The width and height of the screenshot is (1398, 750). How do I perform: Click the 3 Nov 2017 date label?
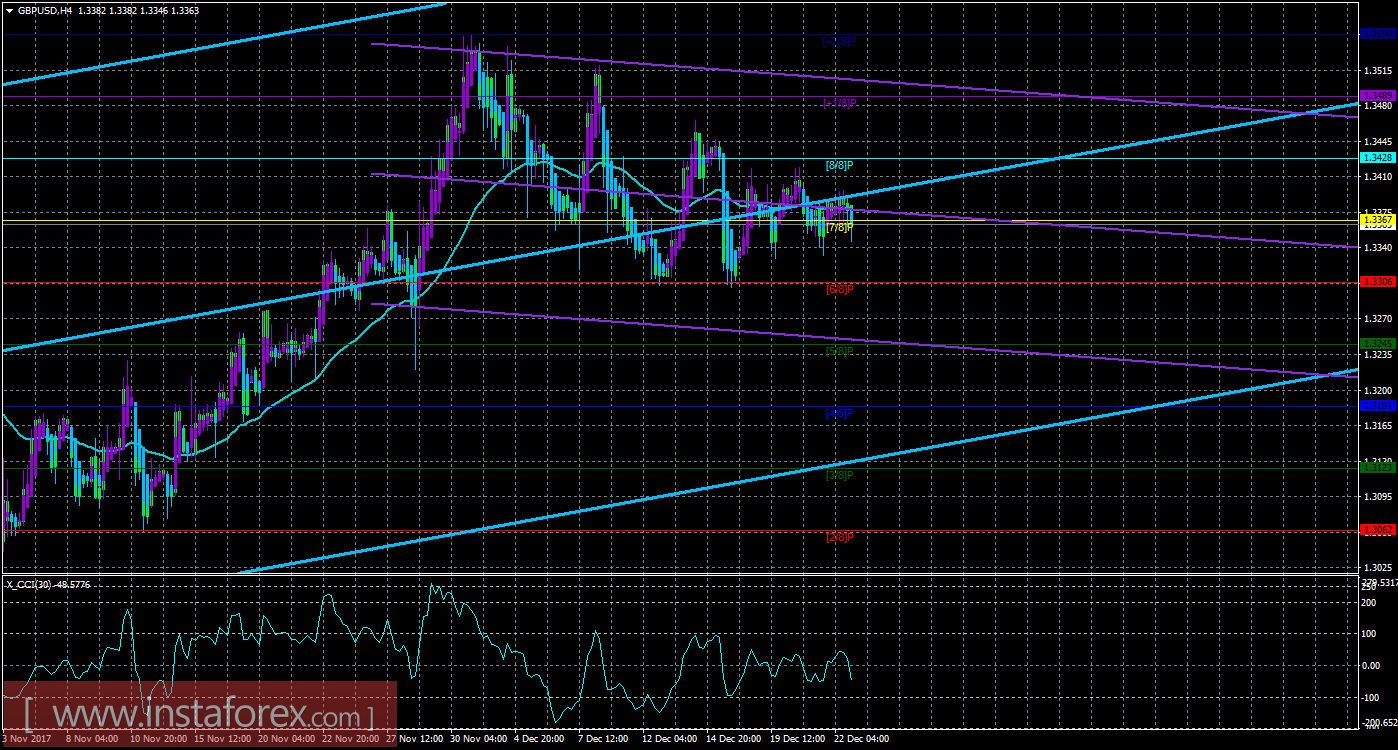[x=27, y=739]
